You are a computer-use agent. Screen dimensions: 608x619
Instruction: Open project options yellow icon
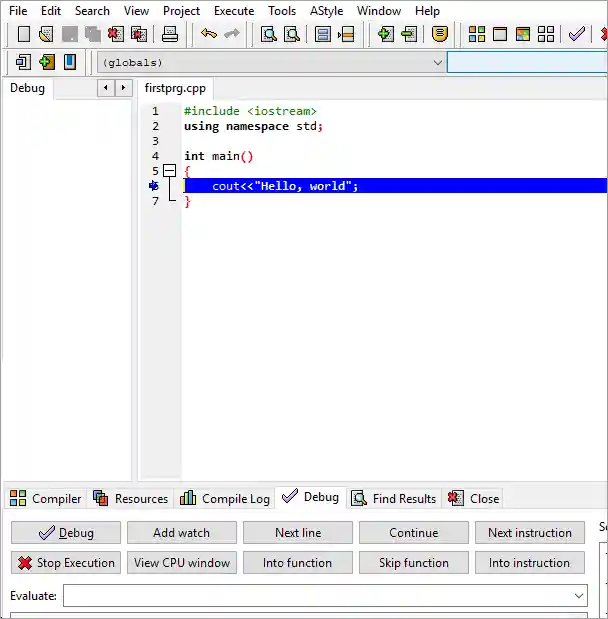click(439, 34)
